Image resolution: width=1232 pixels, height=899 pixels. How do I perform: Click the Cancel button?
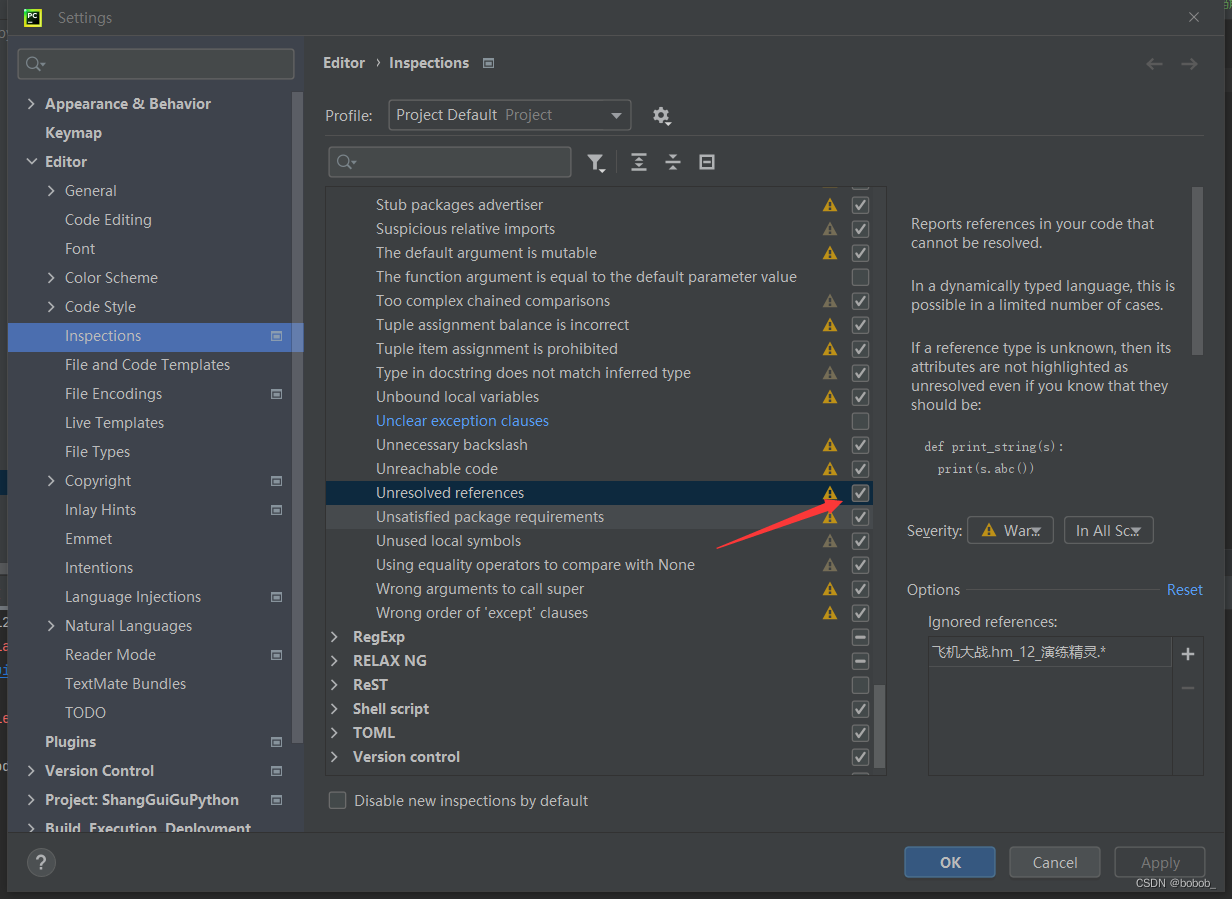pos(1055,862)
